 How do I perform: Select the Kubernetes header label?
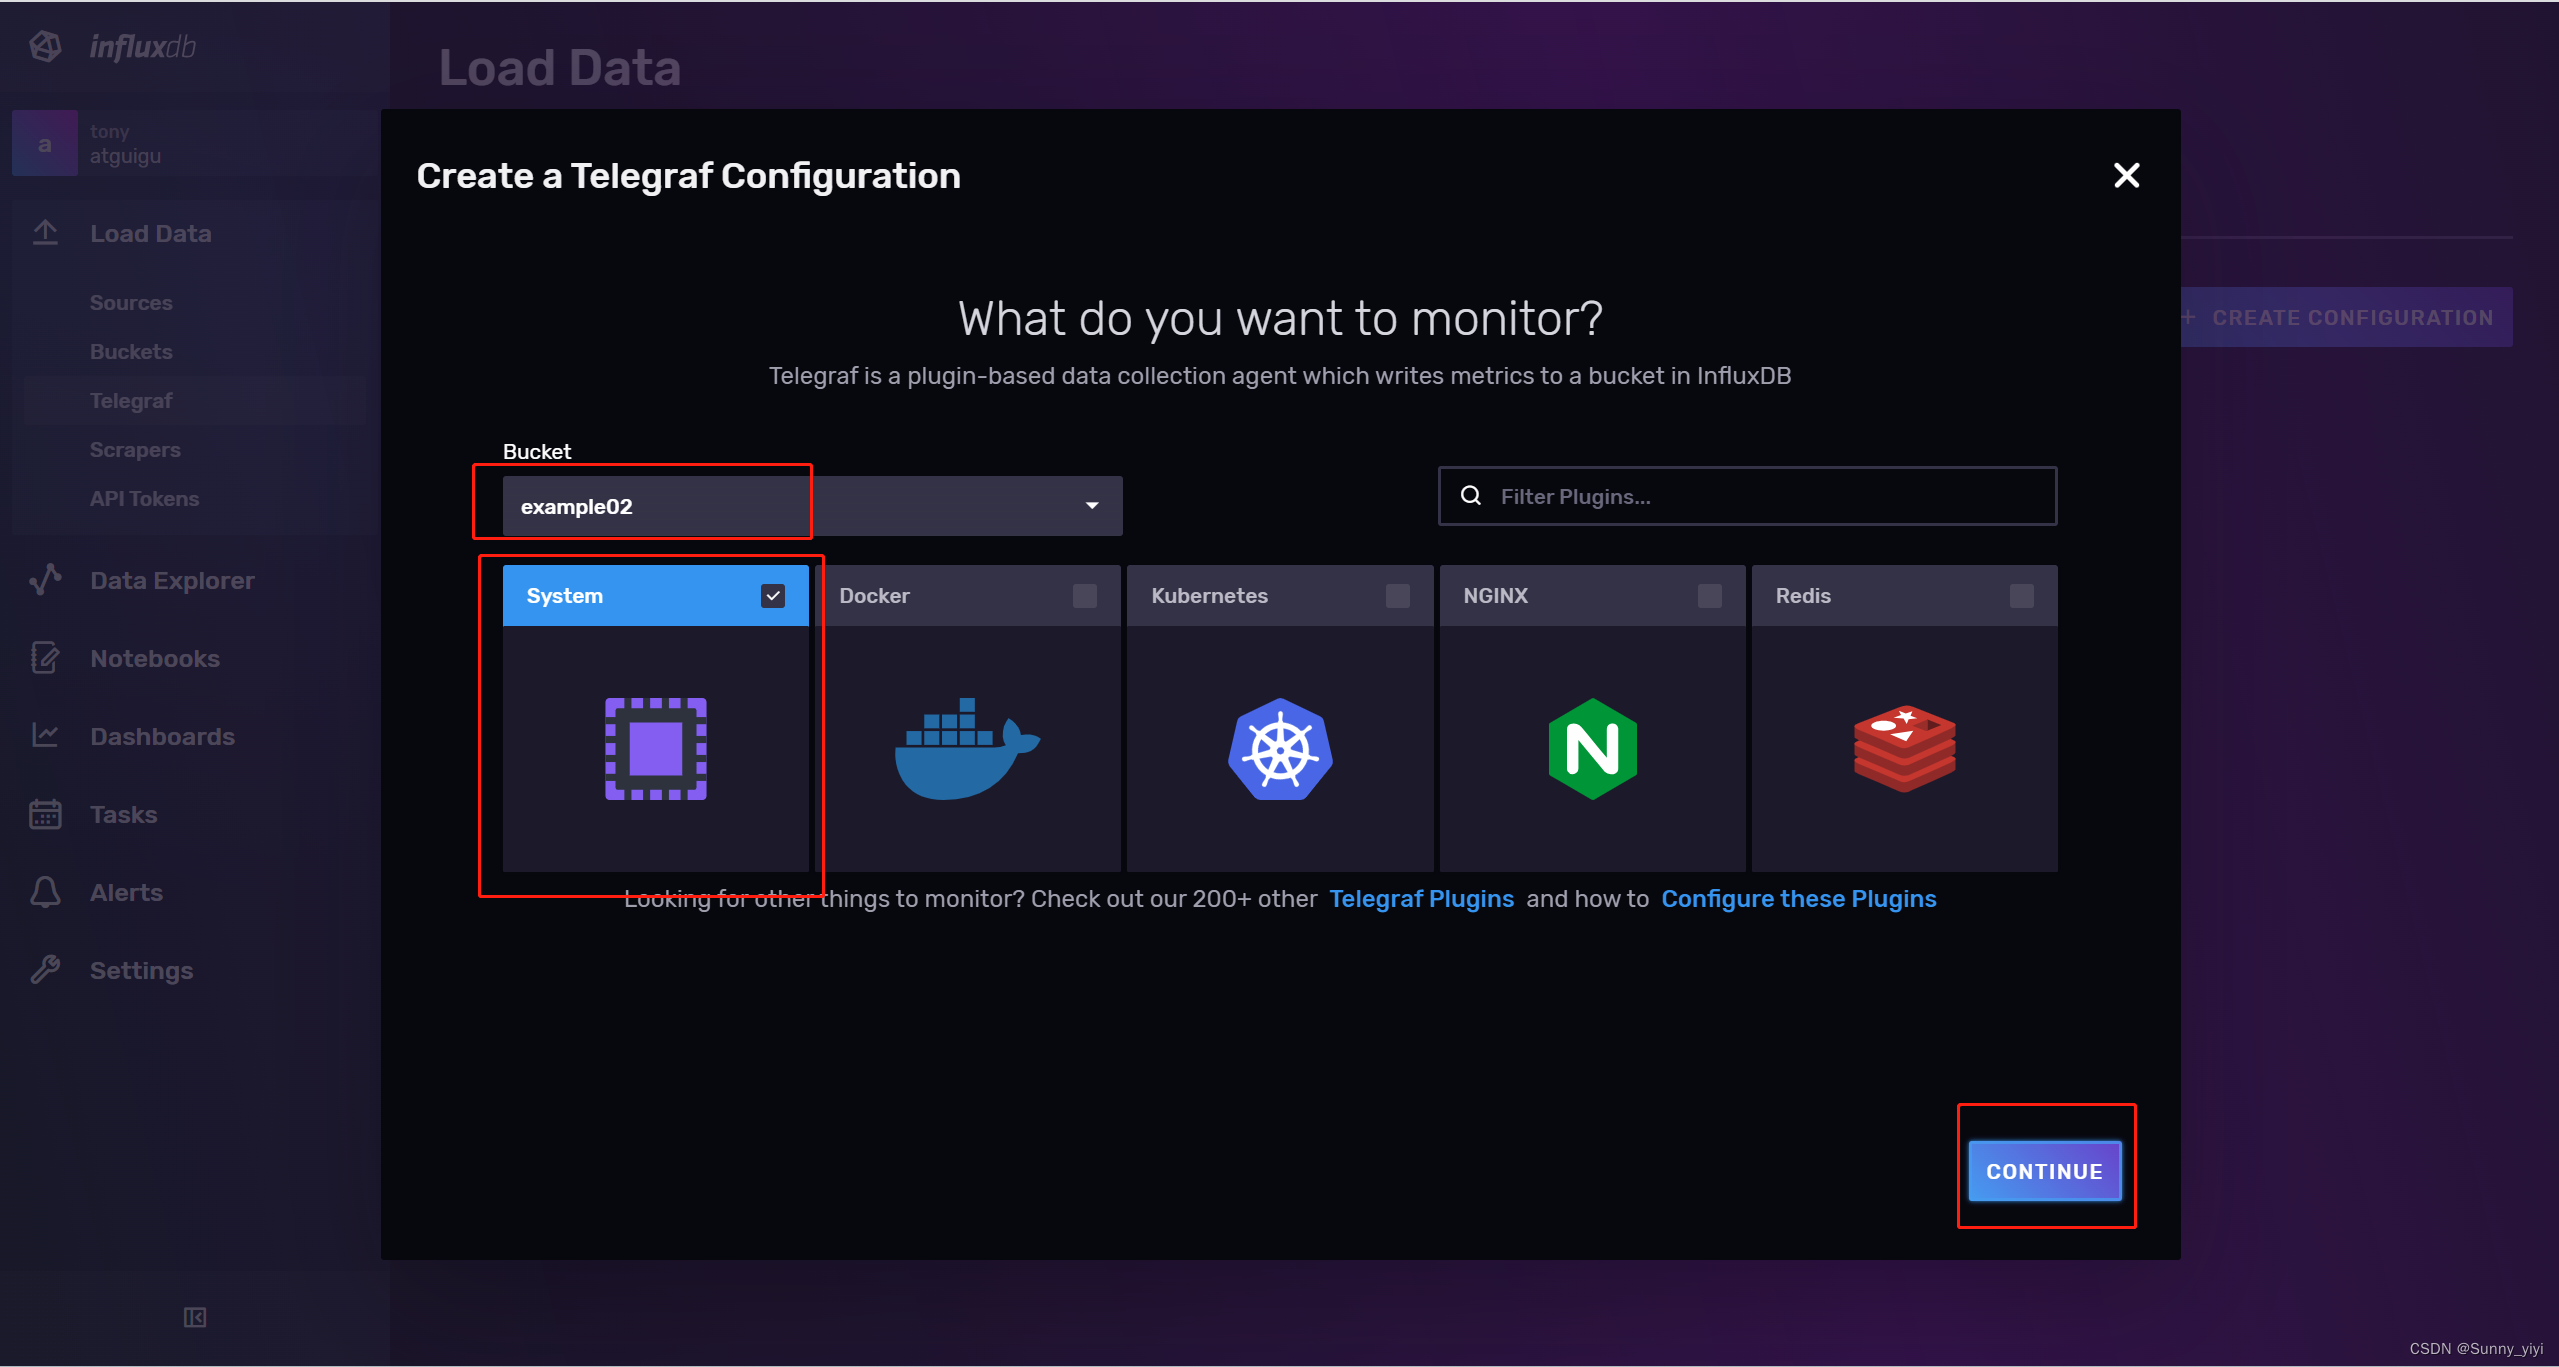[1209, 596]
